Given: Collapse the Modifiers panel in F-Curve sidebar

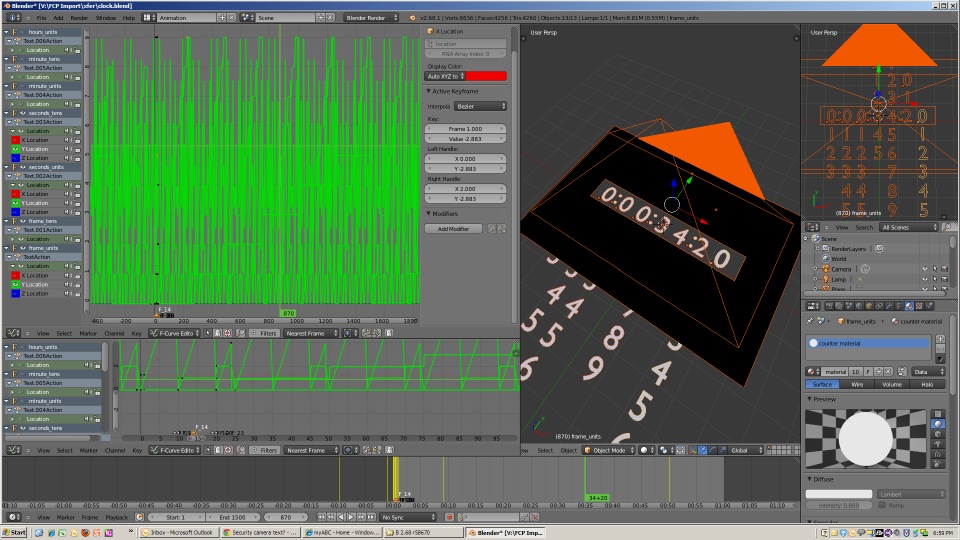Looking at the screenshot, I should tap(429, 214).
